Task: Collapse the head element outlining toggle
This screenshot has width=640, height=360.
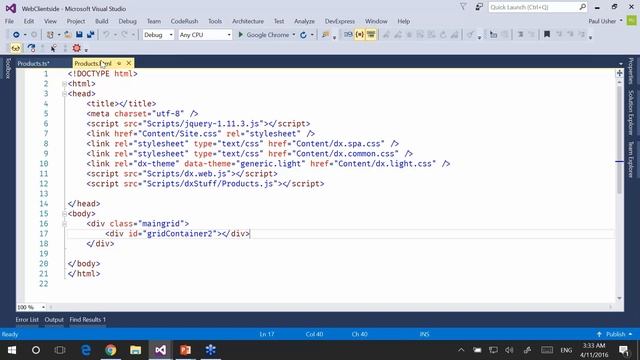Action: click(x=64, y=94)
